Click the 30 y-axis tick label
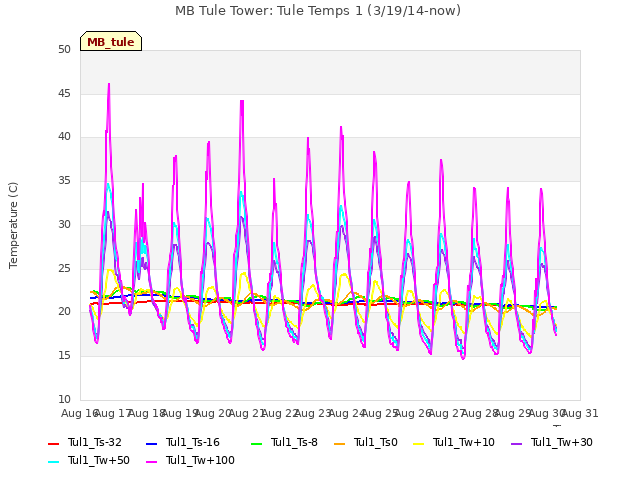 (64, 224)
